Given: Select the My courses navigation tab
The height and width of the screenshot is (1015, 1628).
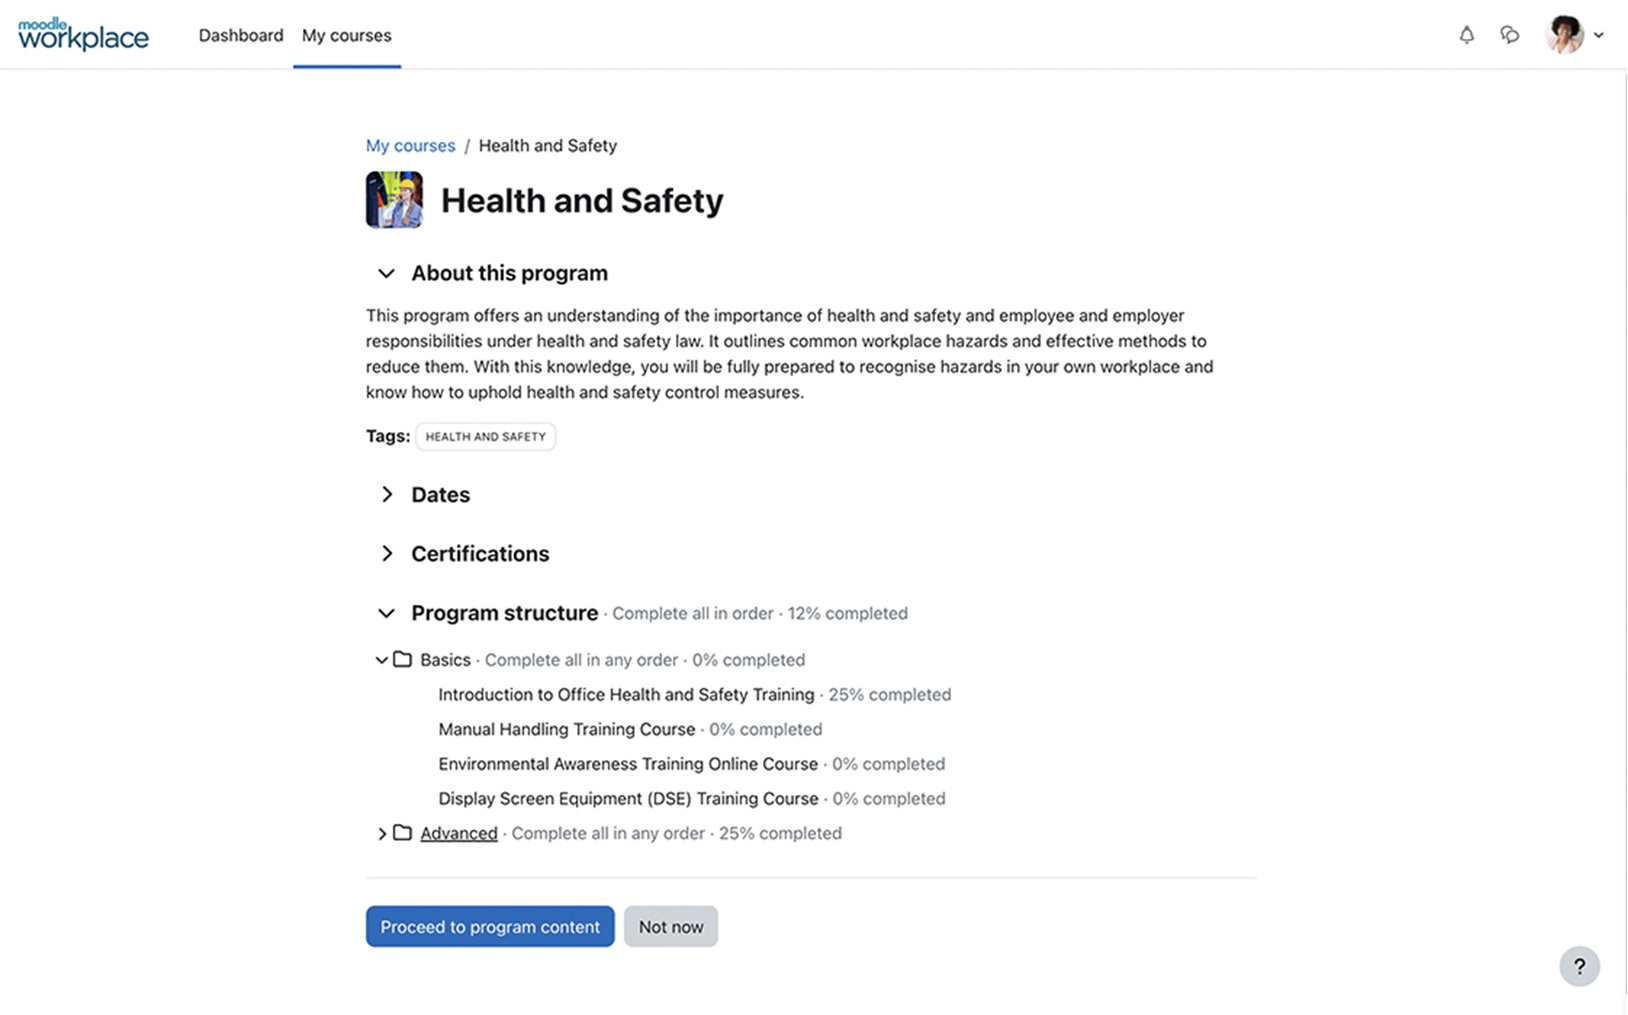Looking at the screenshot, I should pyautogui.click(x=346, y=35).
